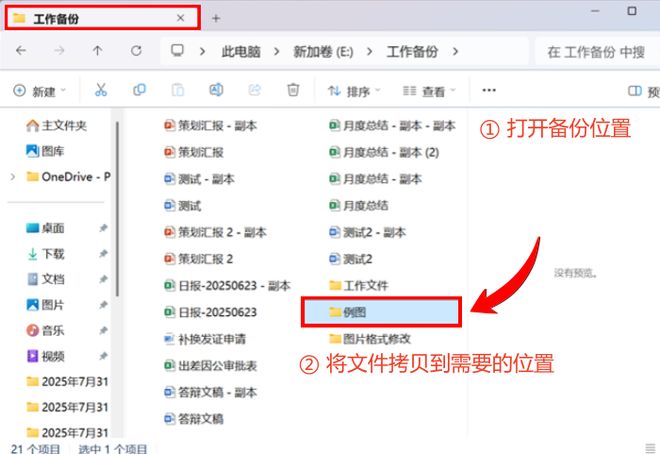Open 文档 in the sidebar
660x454 pixels.
coord(45,279)
